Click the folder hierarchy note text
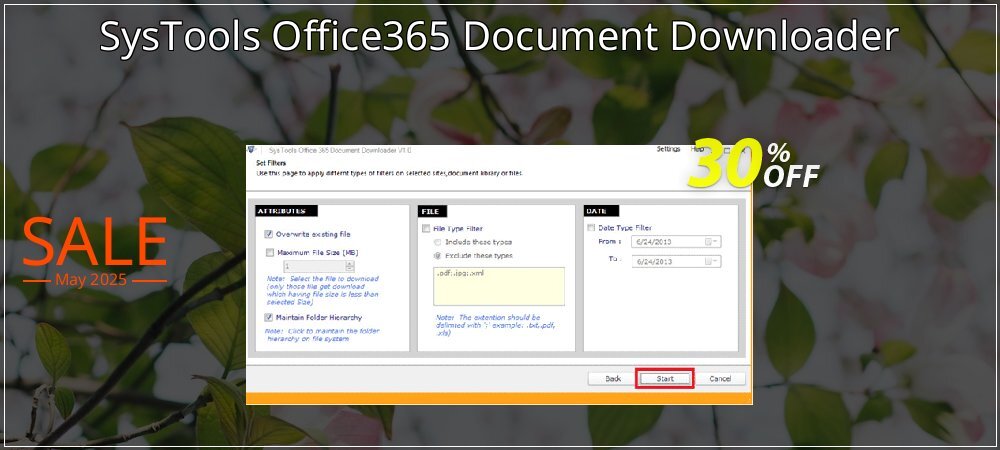This screenshot has width=1000, height=450. point(323,335)
